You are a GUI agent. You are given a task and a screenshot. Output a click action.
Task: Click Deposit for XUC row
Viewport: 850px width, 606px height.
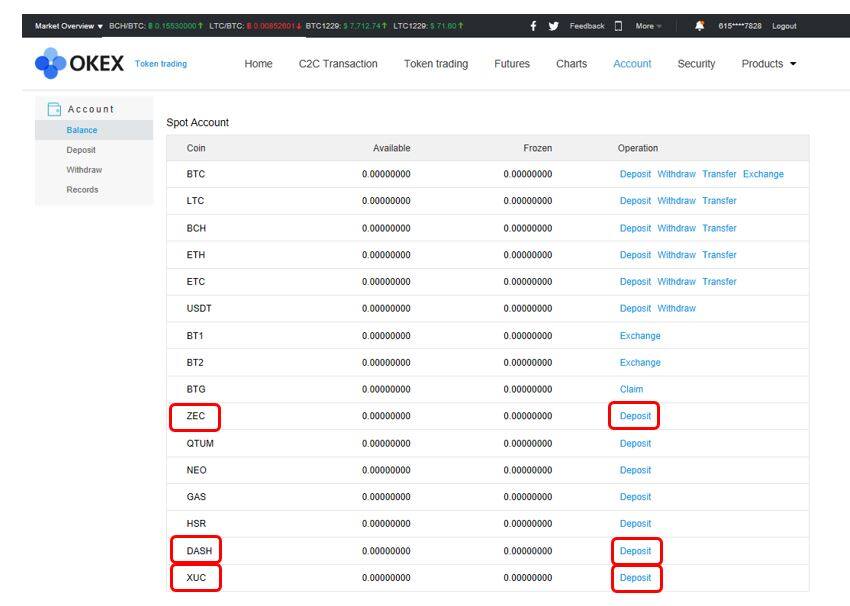635,578
